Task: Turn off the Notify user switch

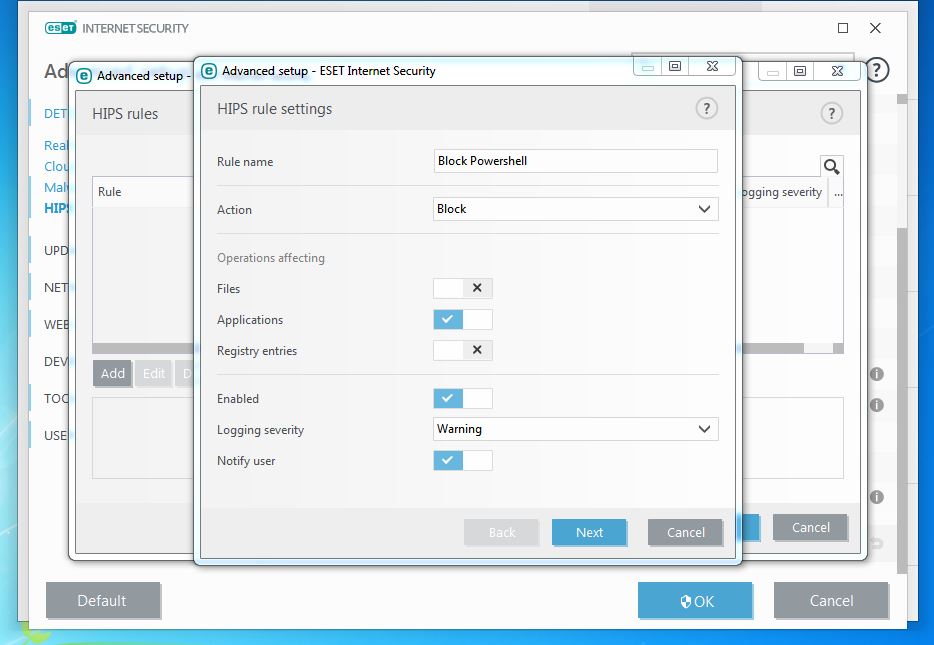Action: (x=463, y=460)
